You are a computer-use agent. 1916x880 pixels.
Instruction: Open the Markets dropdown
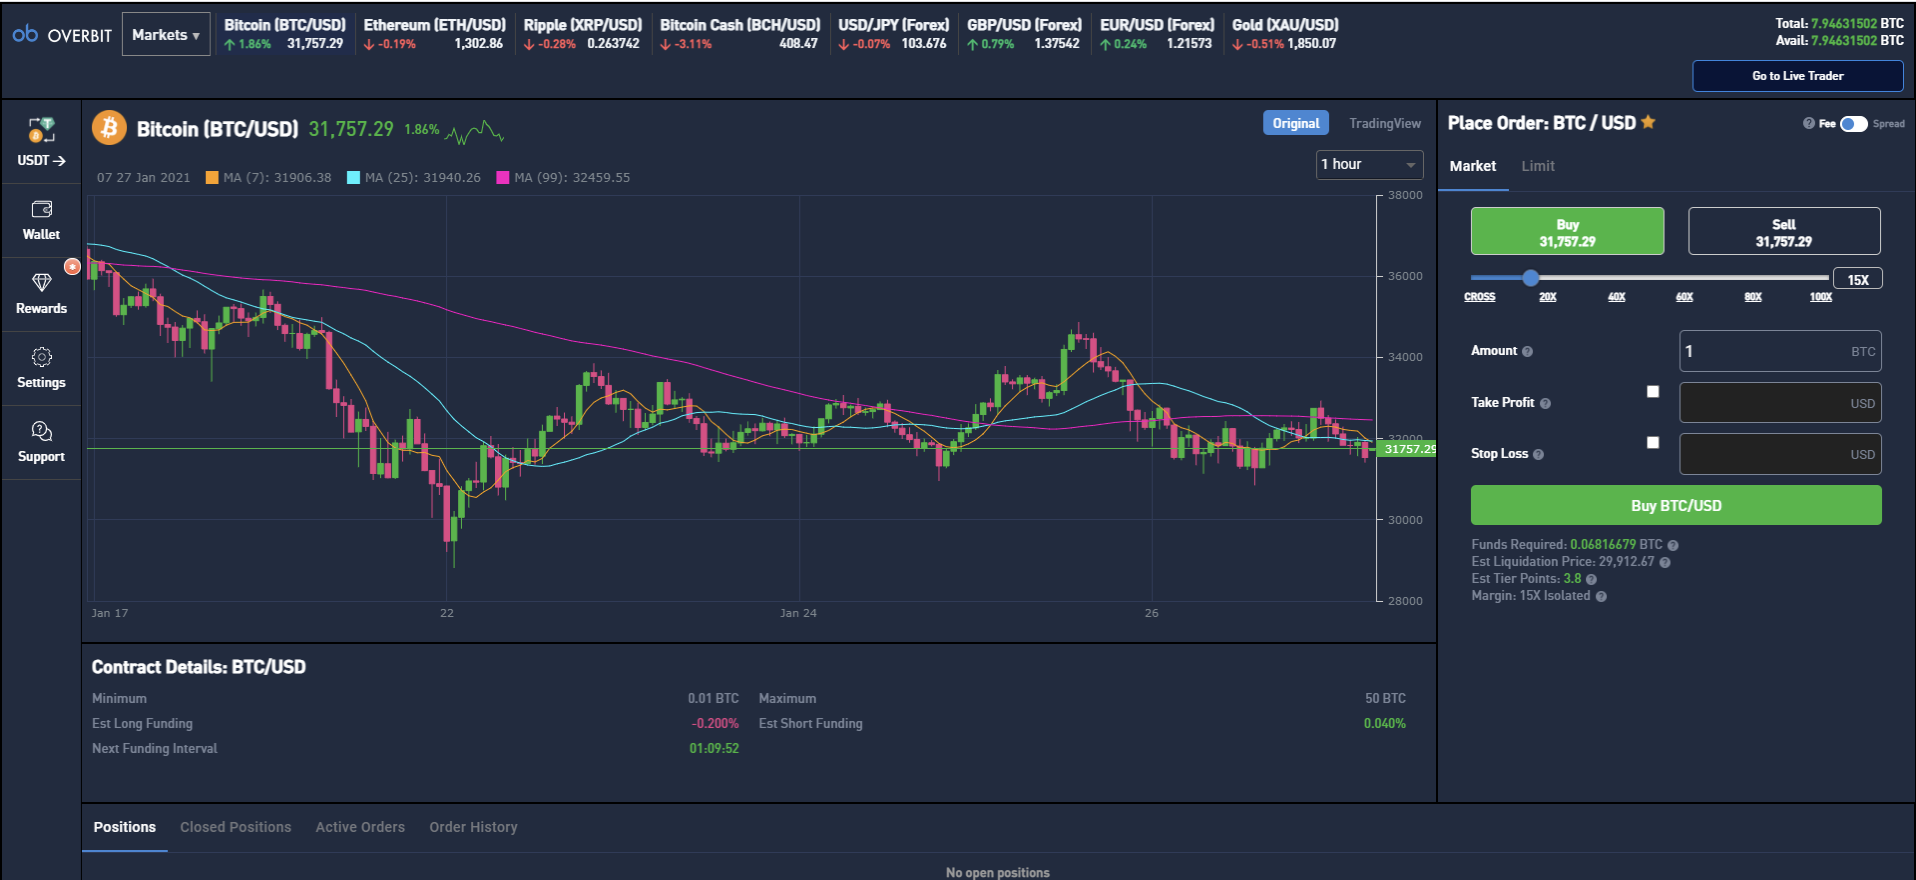click(x=166, y=34)
